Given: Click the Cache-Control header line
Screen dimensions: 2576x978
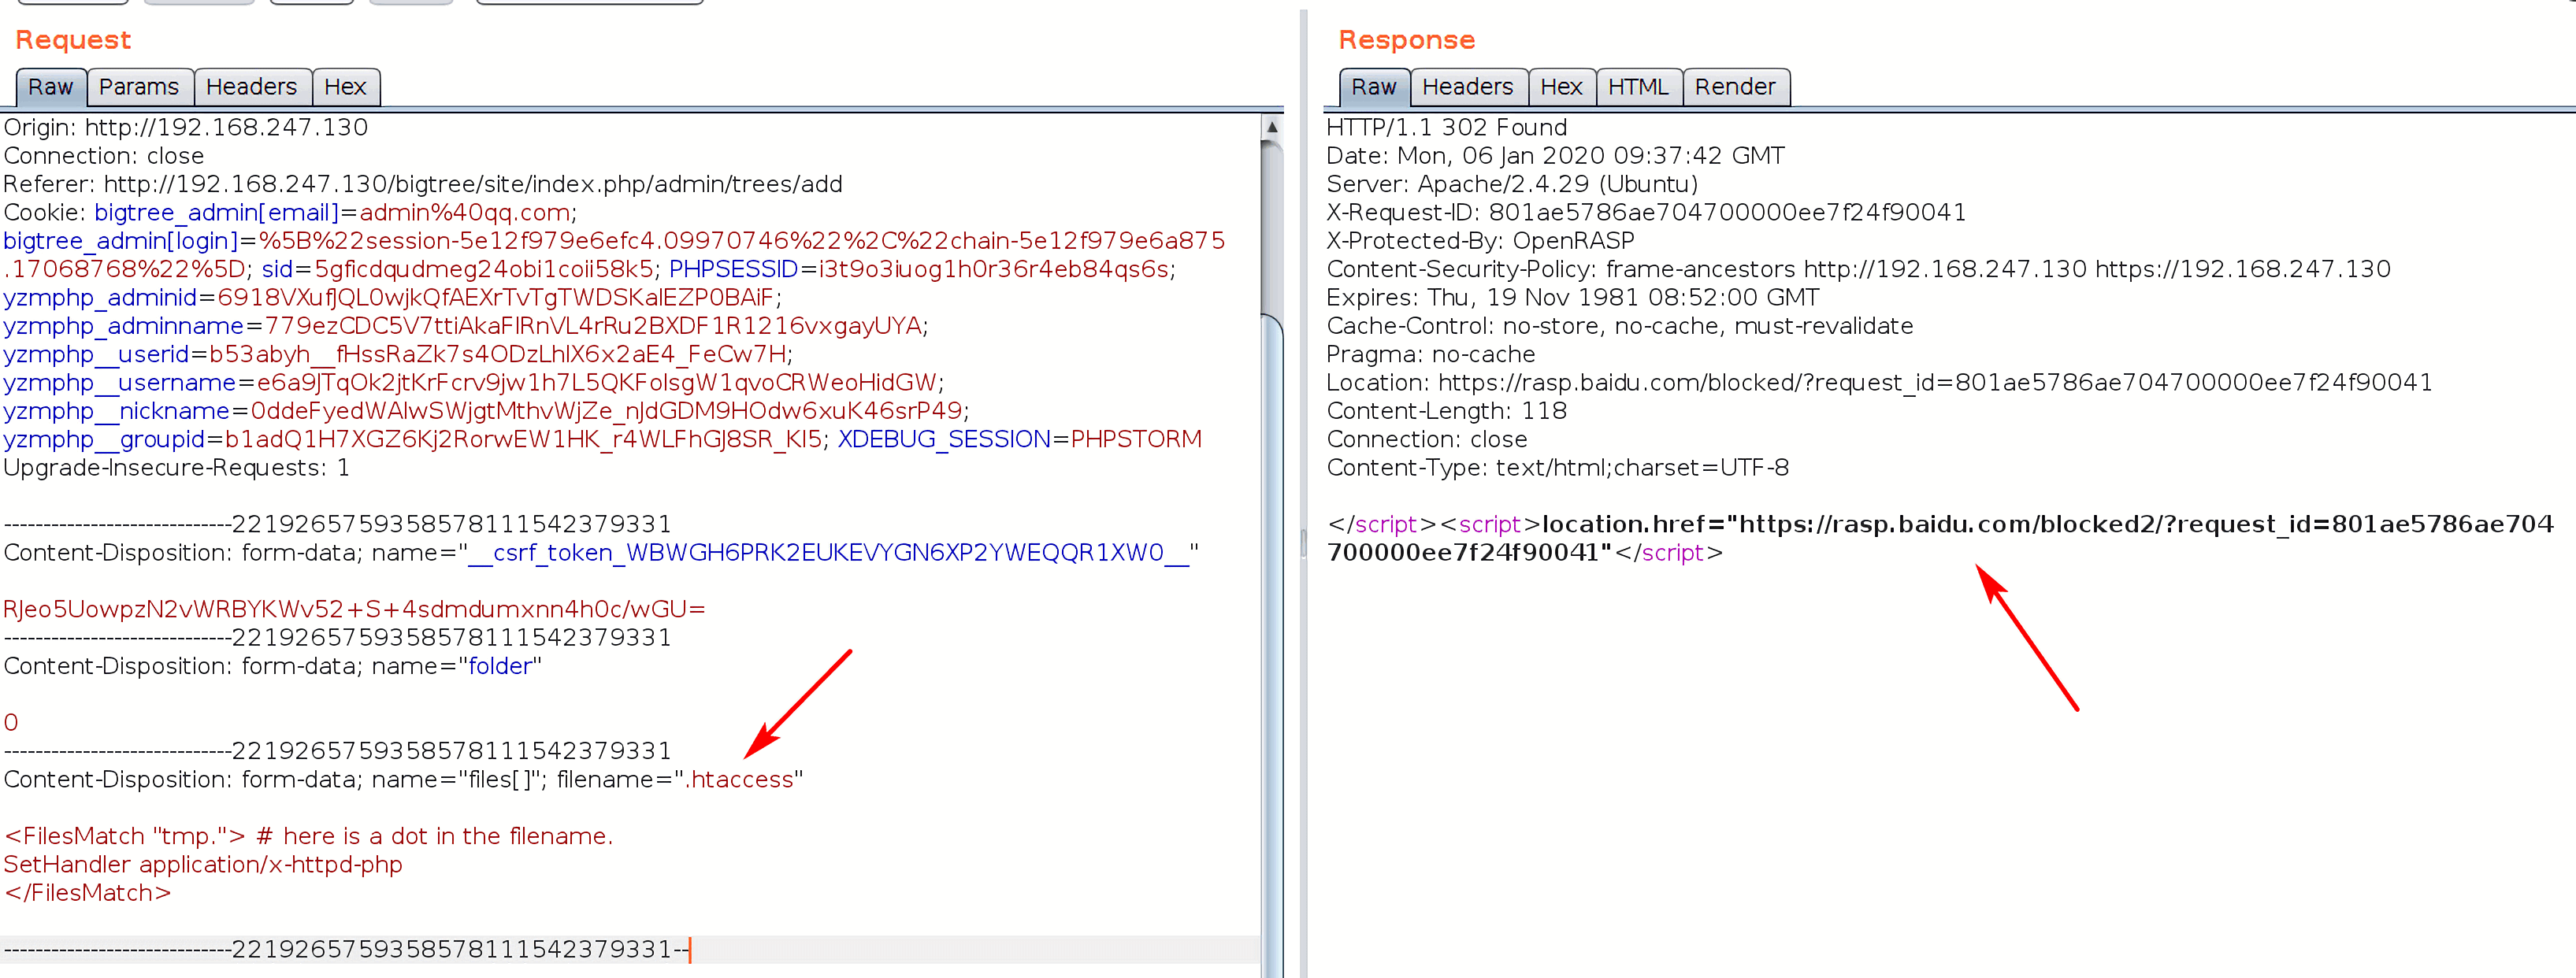Looking at the screenshot, I should (1619, 326).
